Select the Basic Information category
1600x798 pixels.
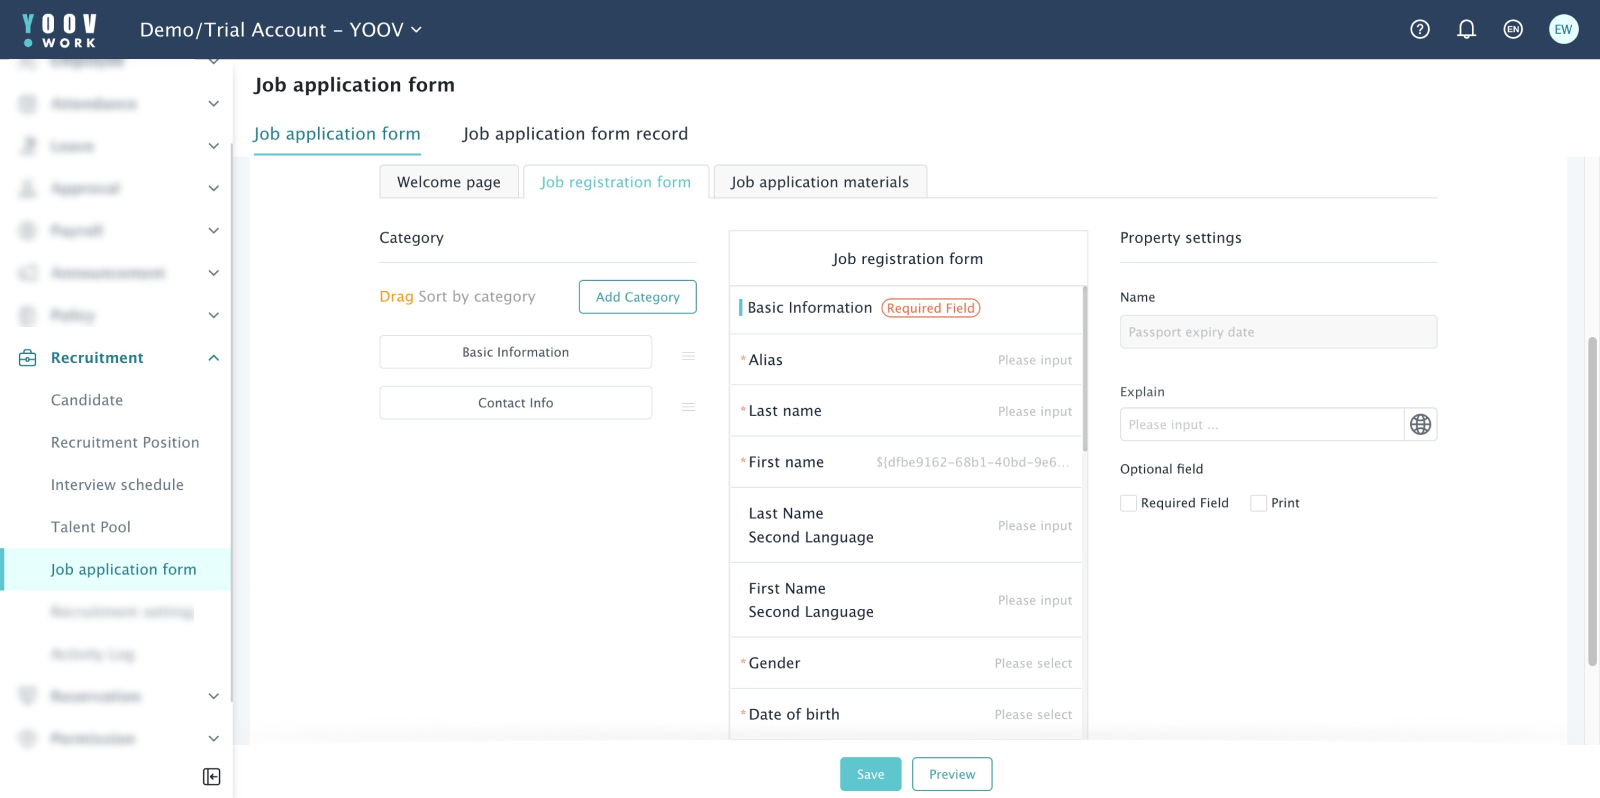[x=516, y=352]
